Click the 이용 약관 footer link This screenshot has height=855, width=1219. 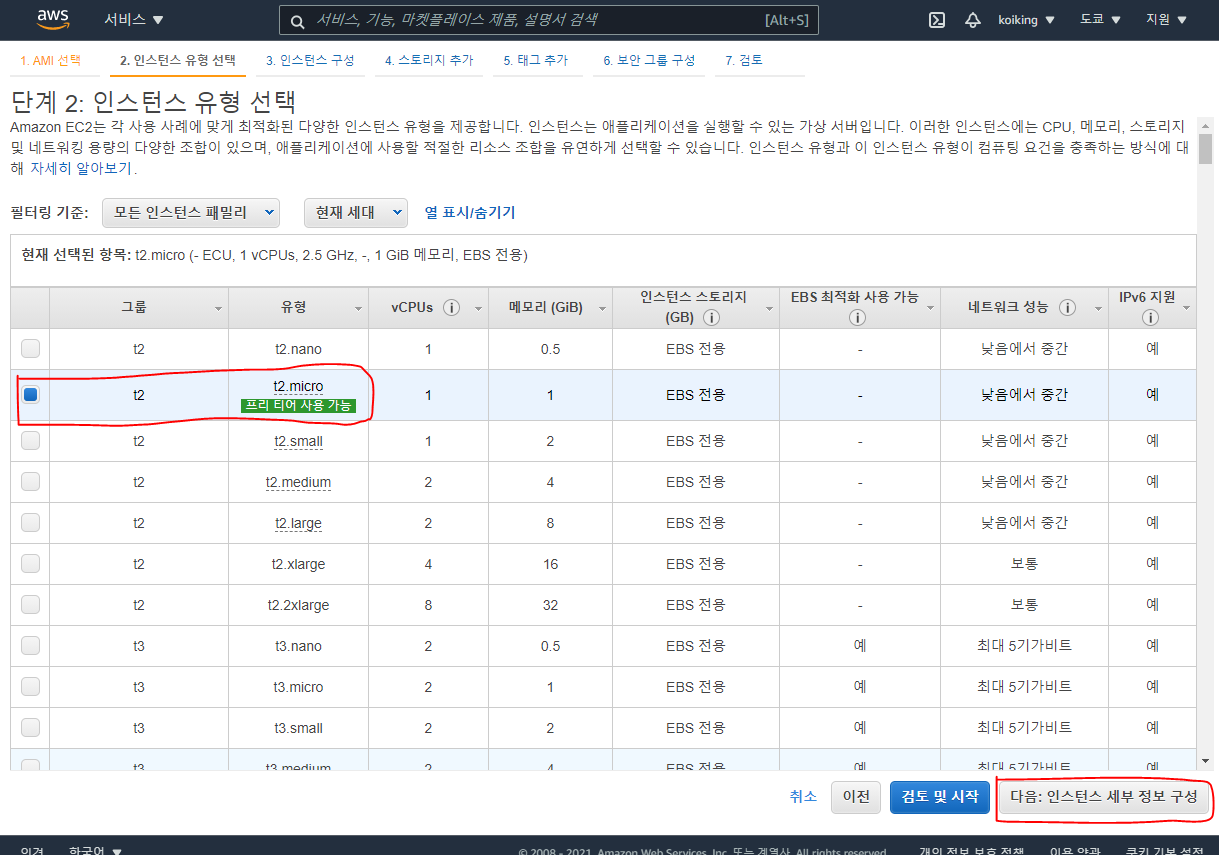pyautogui.click(x=1075, y=851)
